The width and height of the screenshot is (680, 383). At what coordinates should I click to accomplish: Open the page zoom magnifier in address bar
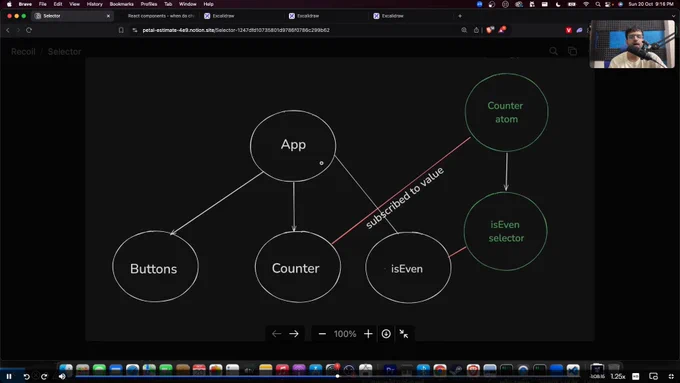pos(464,30)
